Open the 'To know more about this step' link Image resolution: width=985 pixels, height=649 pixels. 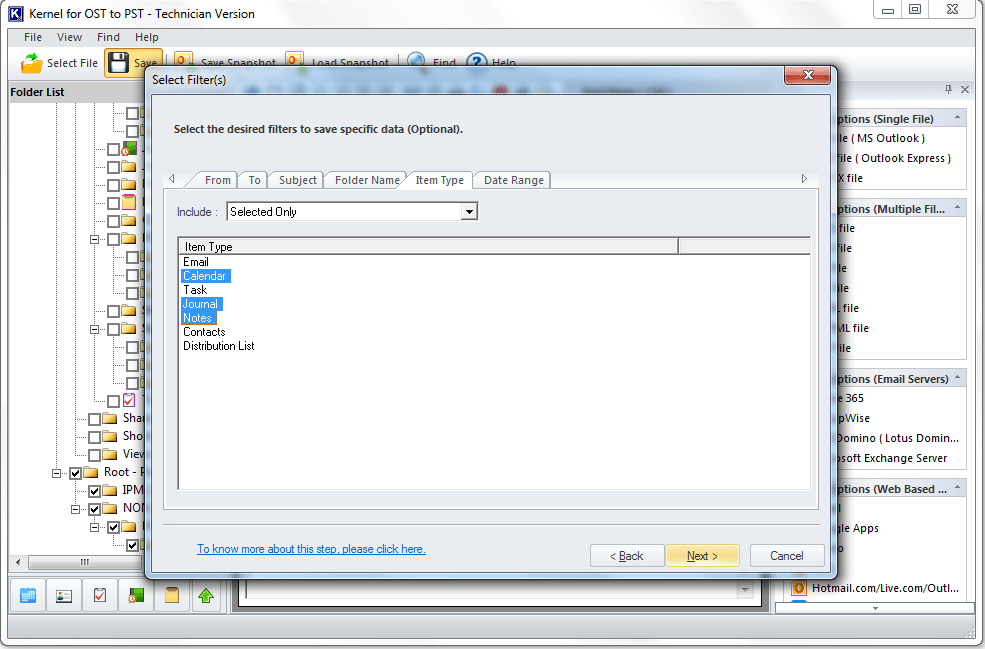pyautogui.click(x=311, y=549)
